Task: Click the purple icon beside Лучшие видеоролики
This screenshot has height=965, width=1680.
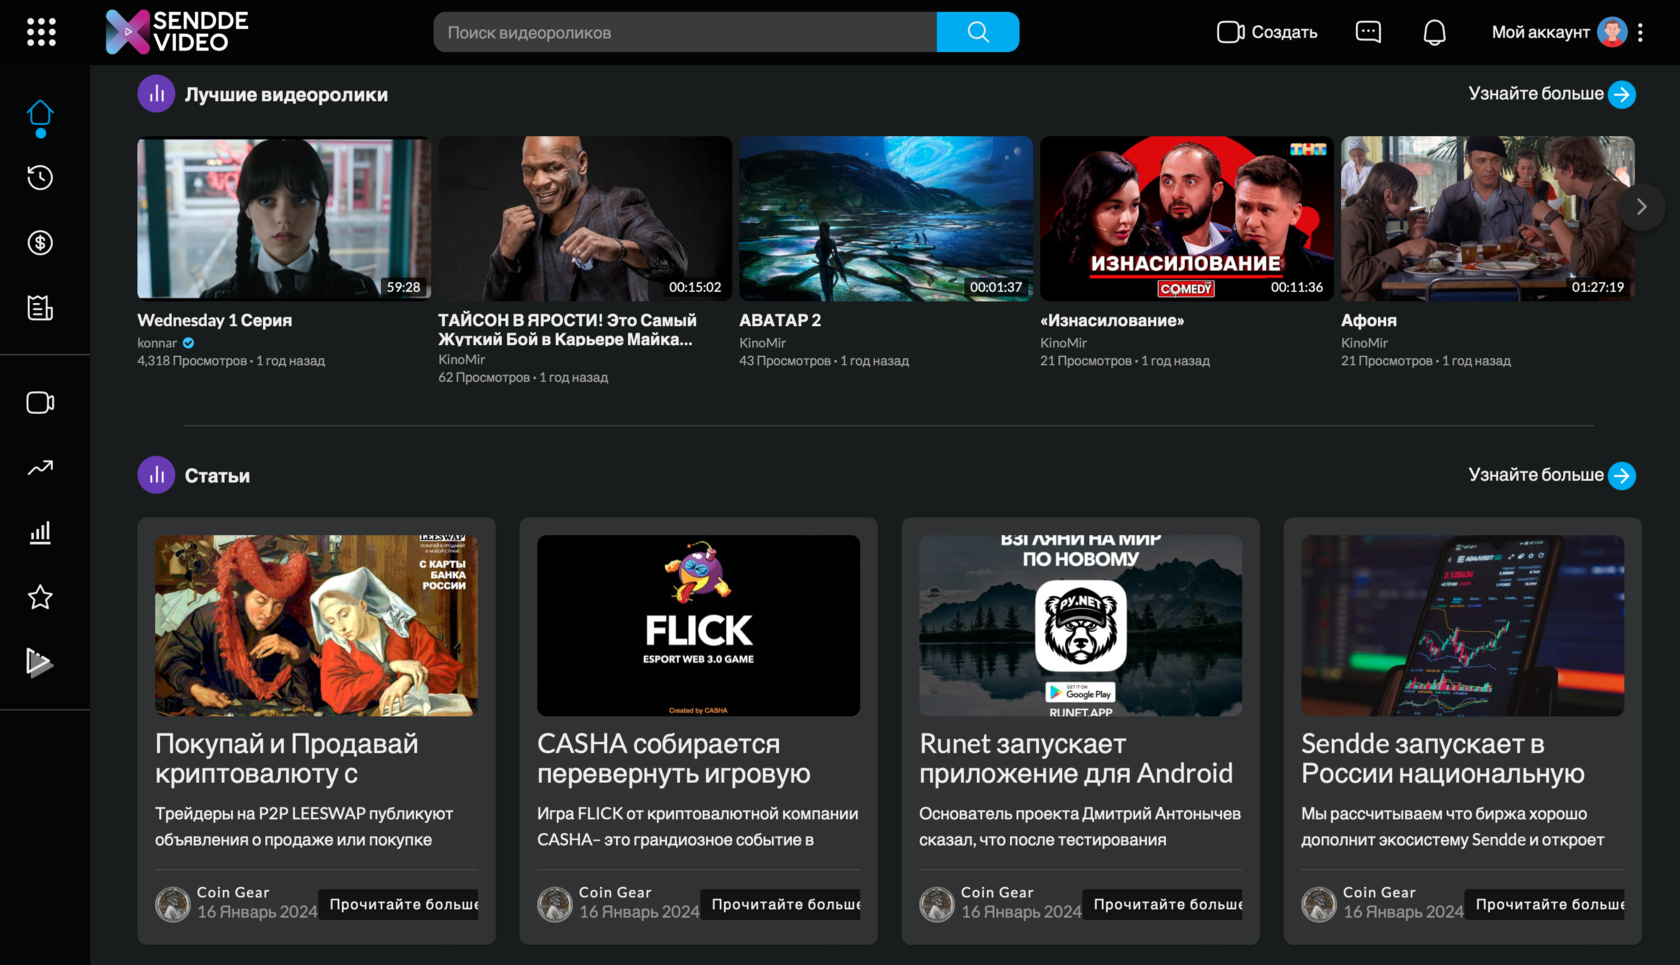Action: [x=156, y=94]
